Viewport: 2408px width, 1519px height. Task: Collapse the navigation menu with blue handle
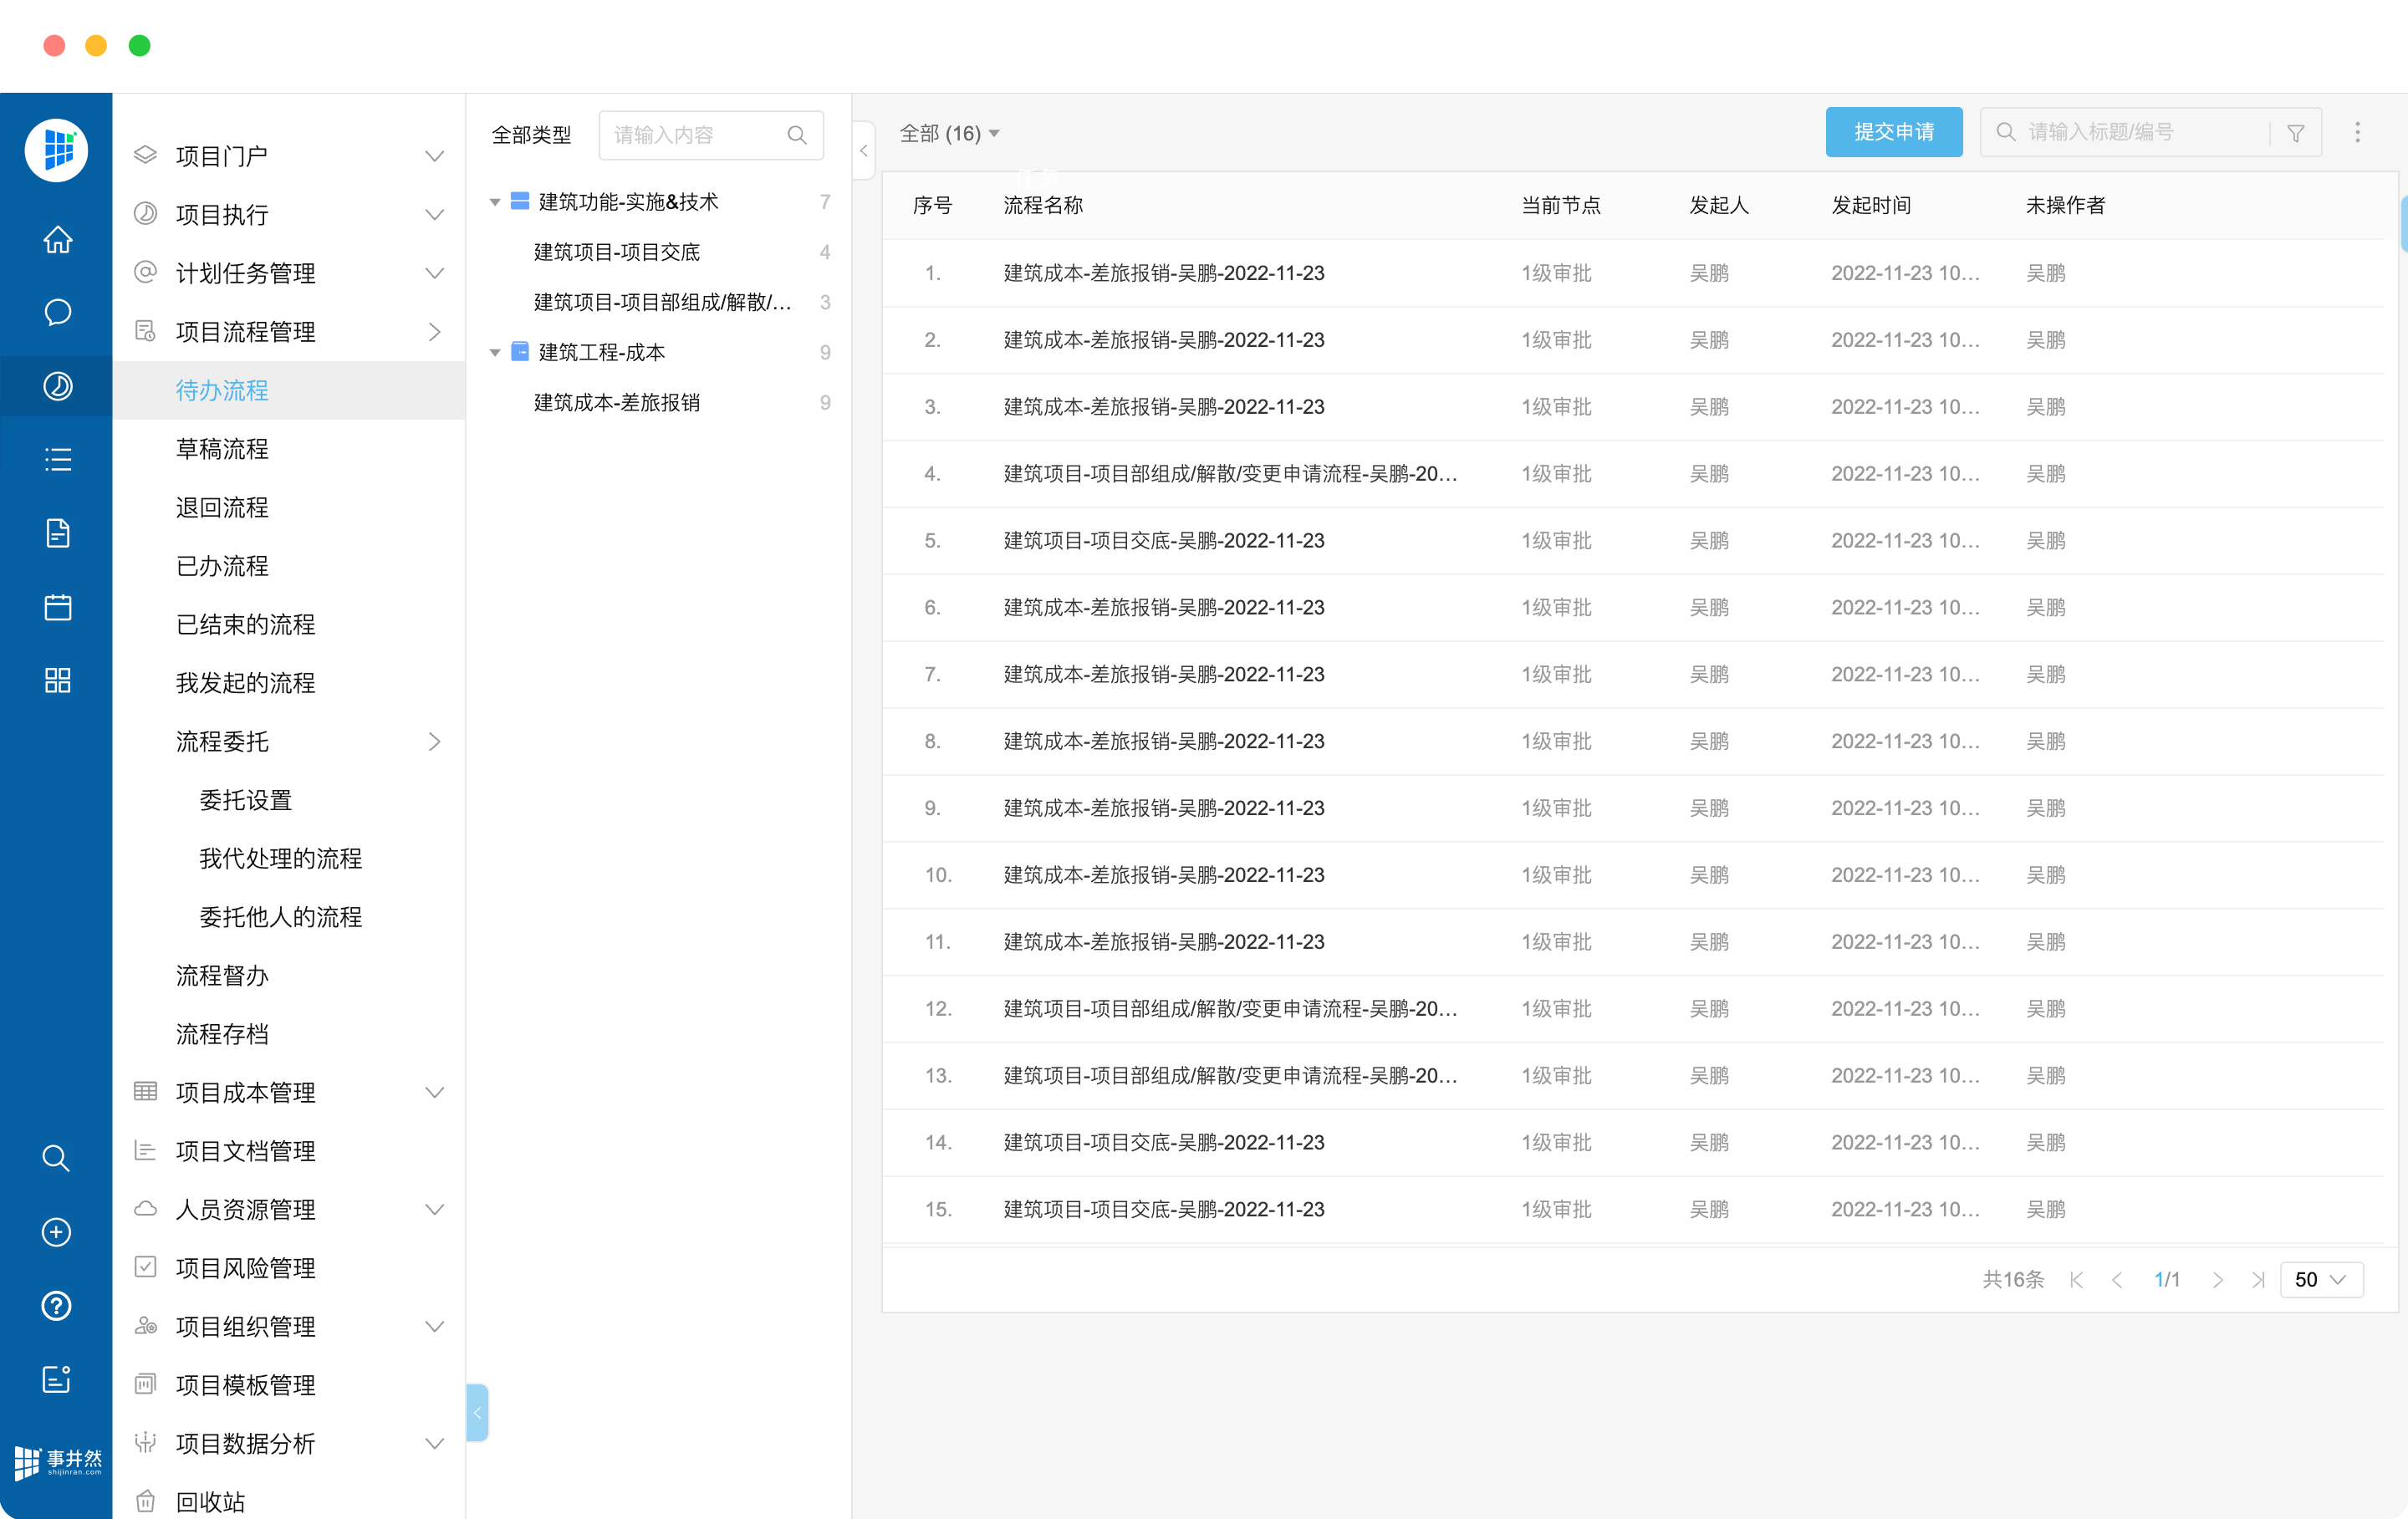pyautogui.click(x=477, y=1413)
